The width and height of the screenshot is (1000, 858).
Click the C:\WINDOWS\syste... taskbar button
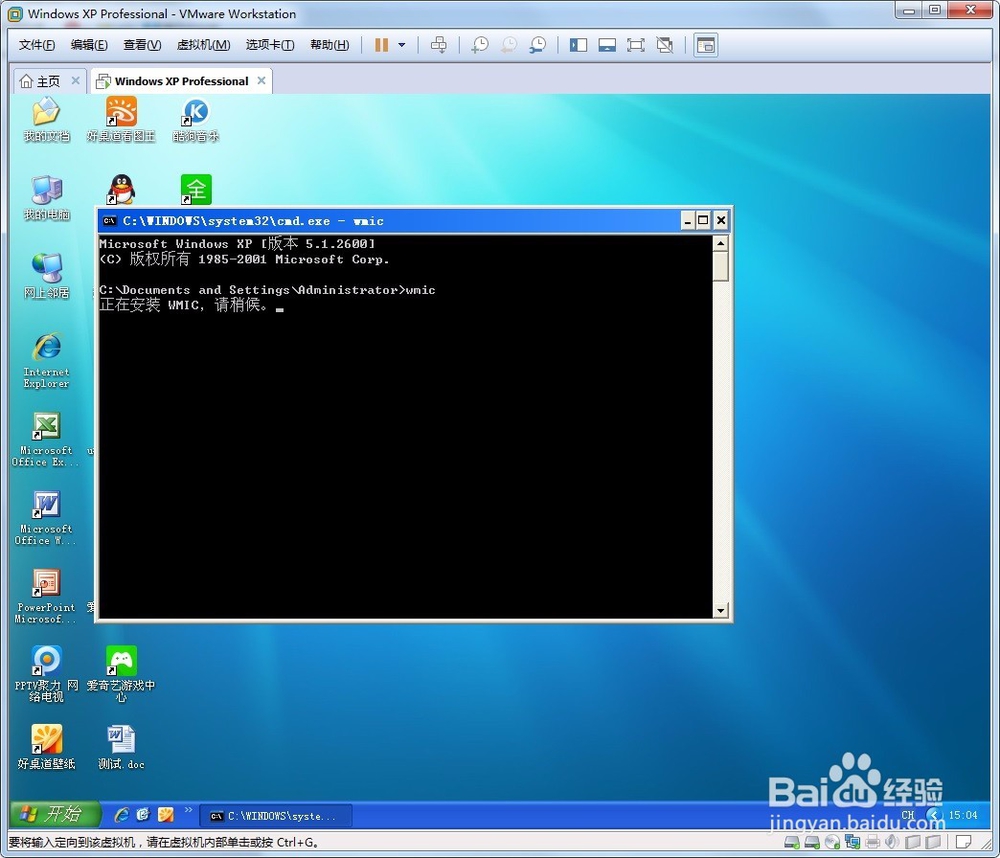(x=276, y=816)
